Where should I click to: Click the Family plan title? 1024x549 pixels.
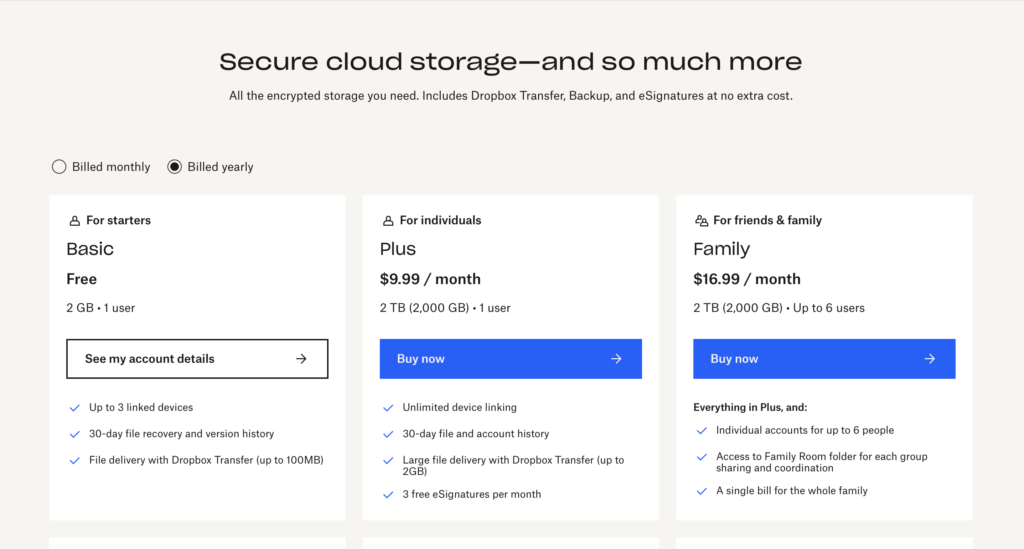click(722, 249)
